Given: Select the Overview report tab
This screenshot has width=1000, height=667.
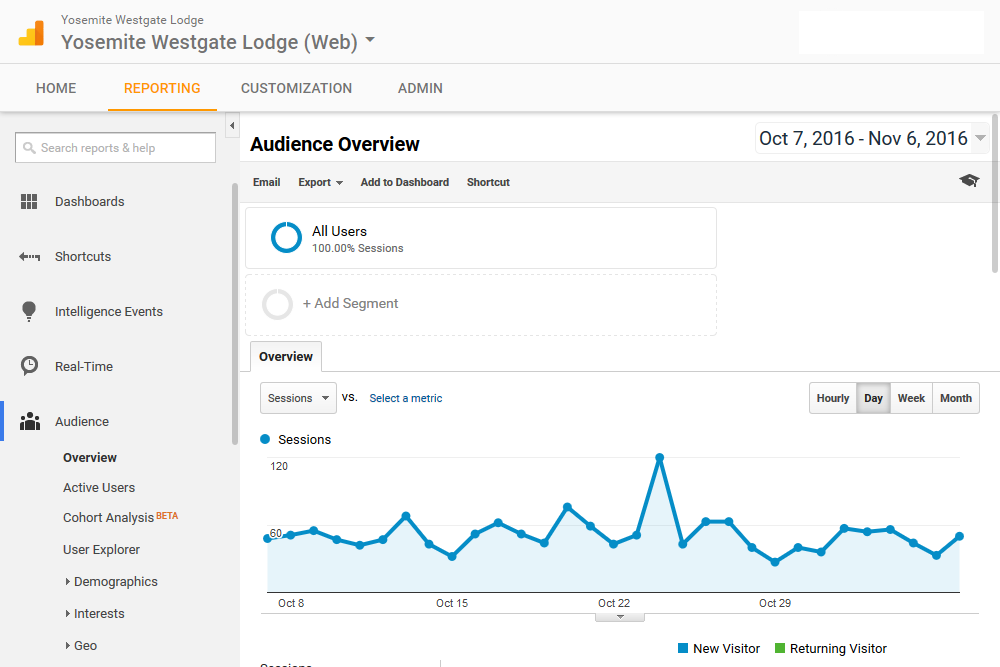Looking at the screenshot, I should click(x=286, y=356).
